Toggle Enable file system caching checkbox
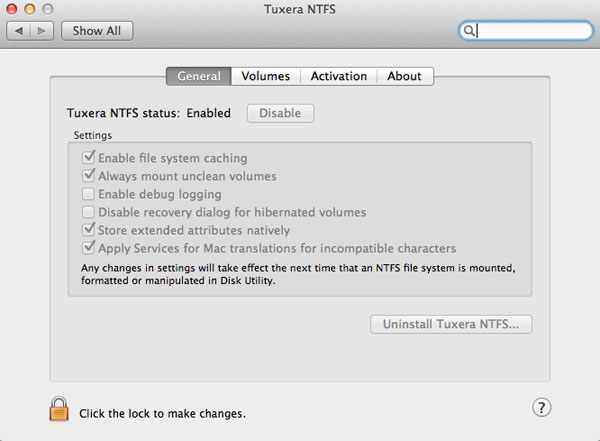 89,158
